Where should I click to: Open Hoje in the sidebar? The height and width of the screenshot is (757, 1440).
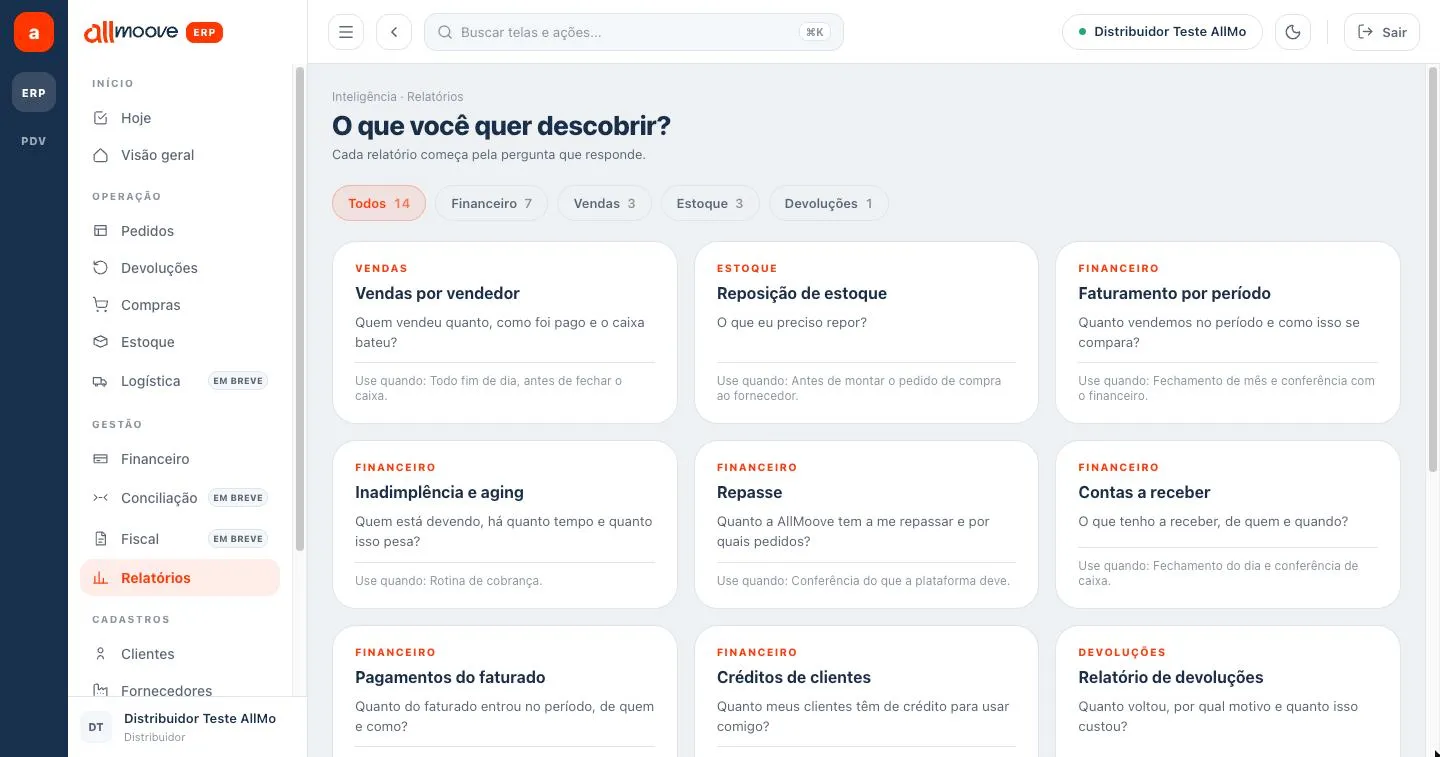180,118
